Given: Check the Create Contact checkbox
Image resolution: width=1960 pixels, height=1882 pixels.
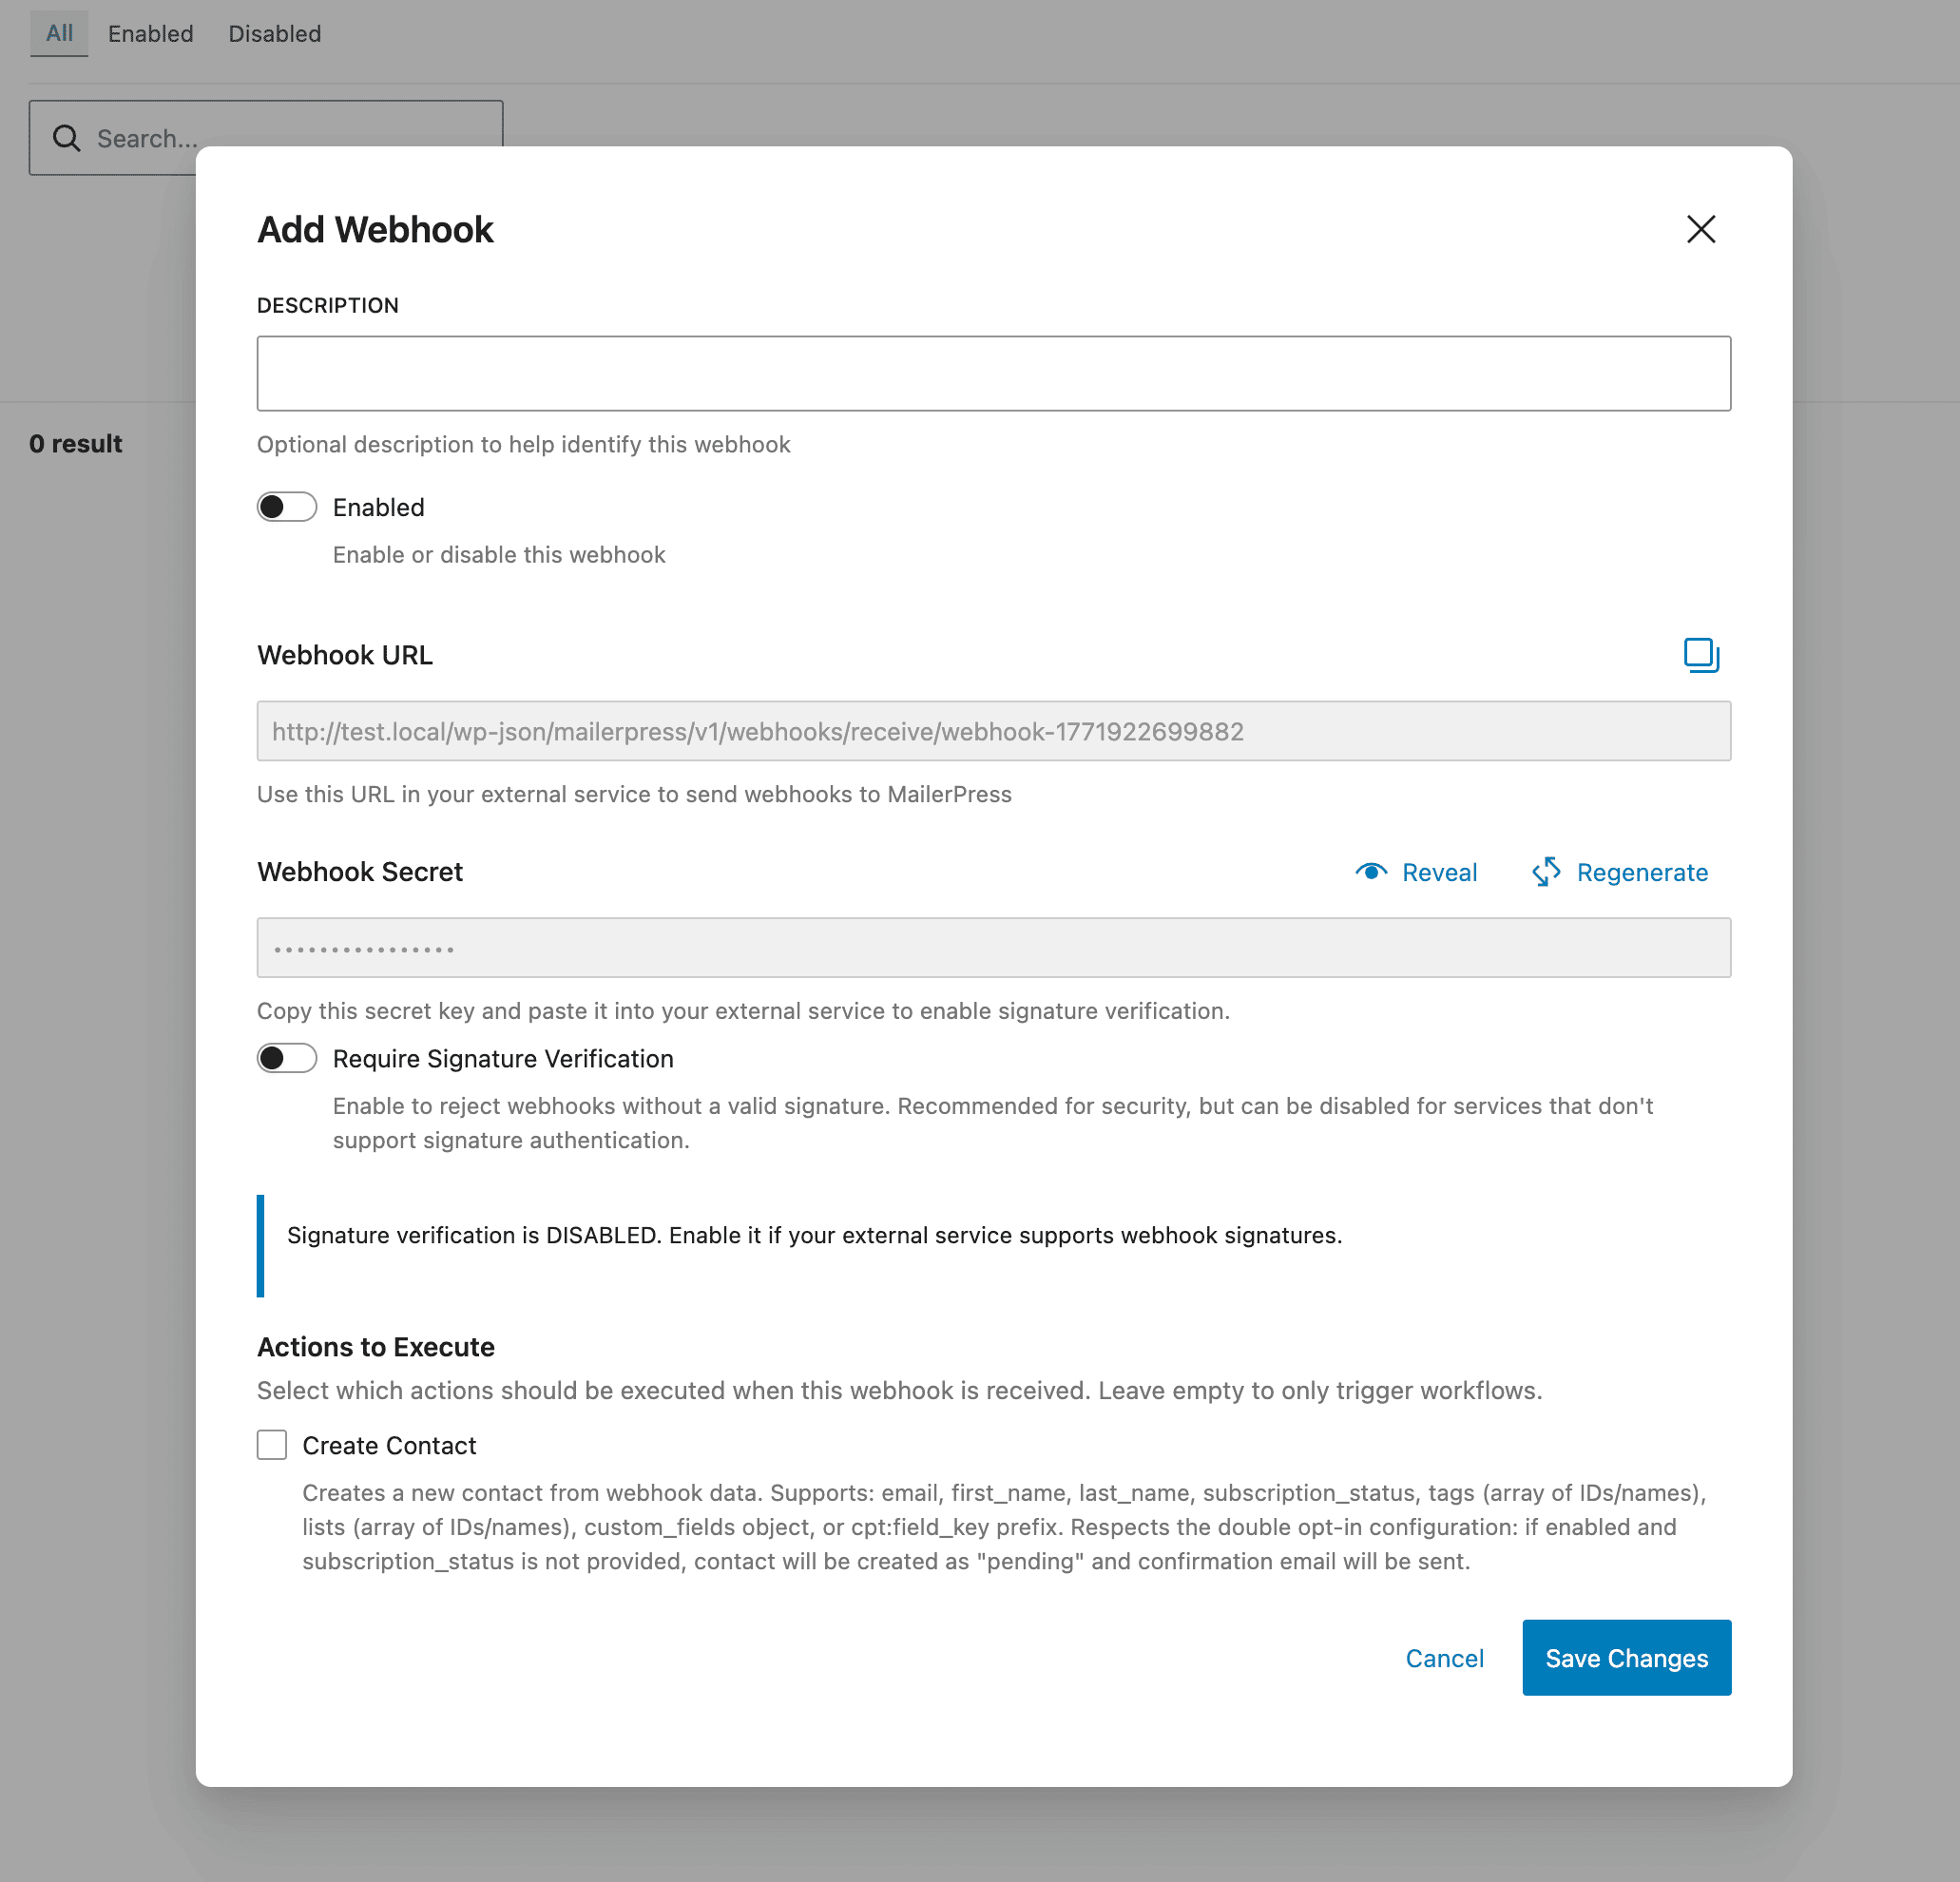Looking at the screenshot, I should click(271, 1444).
